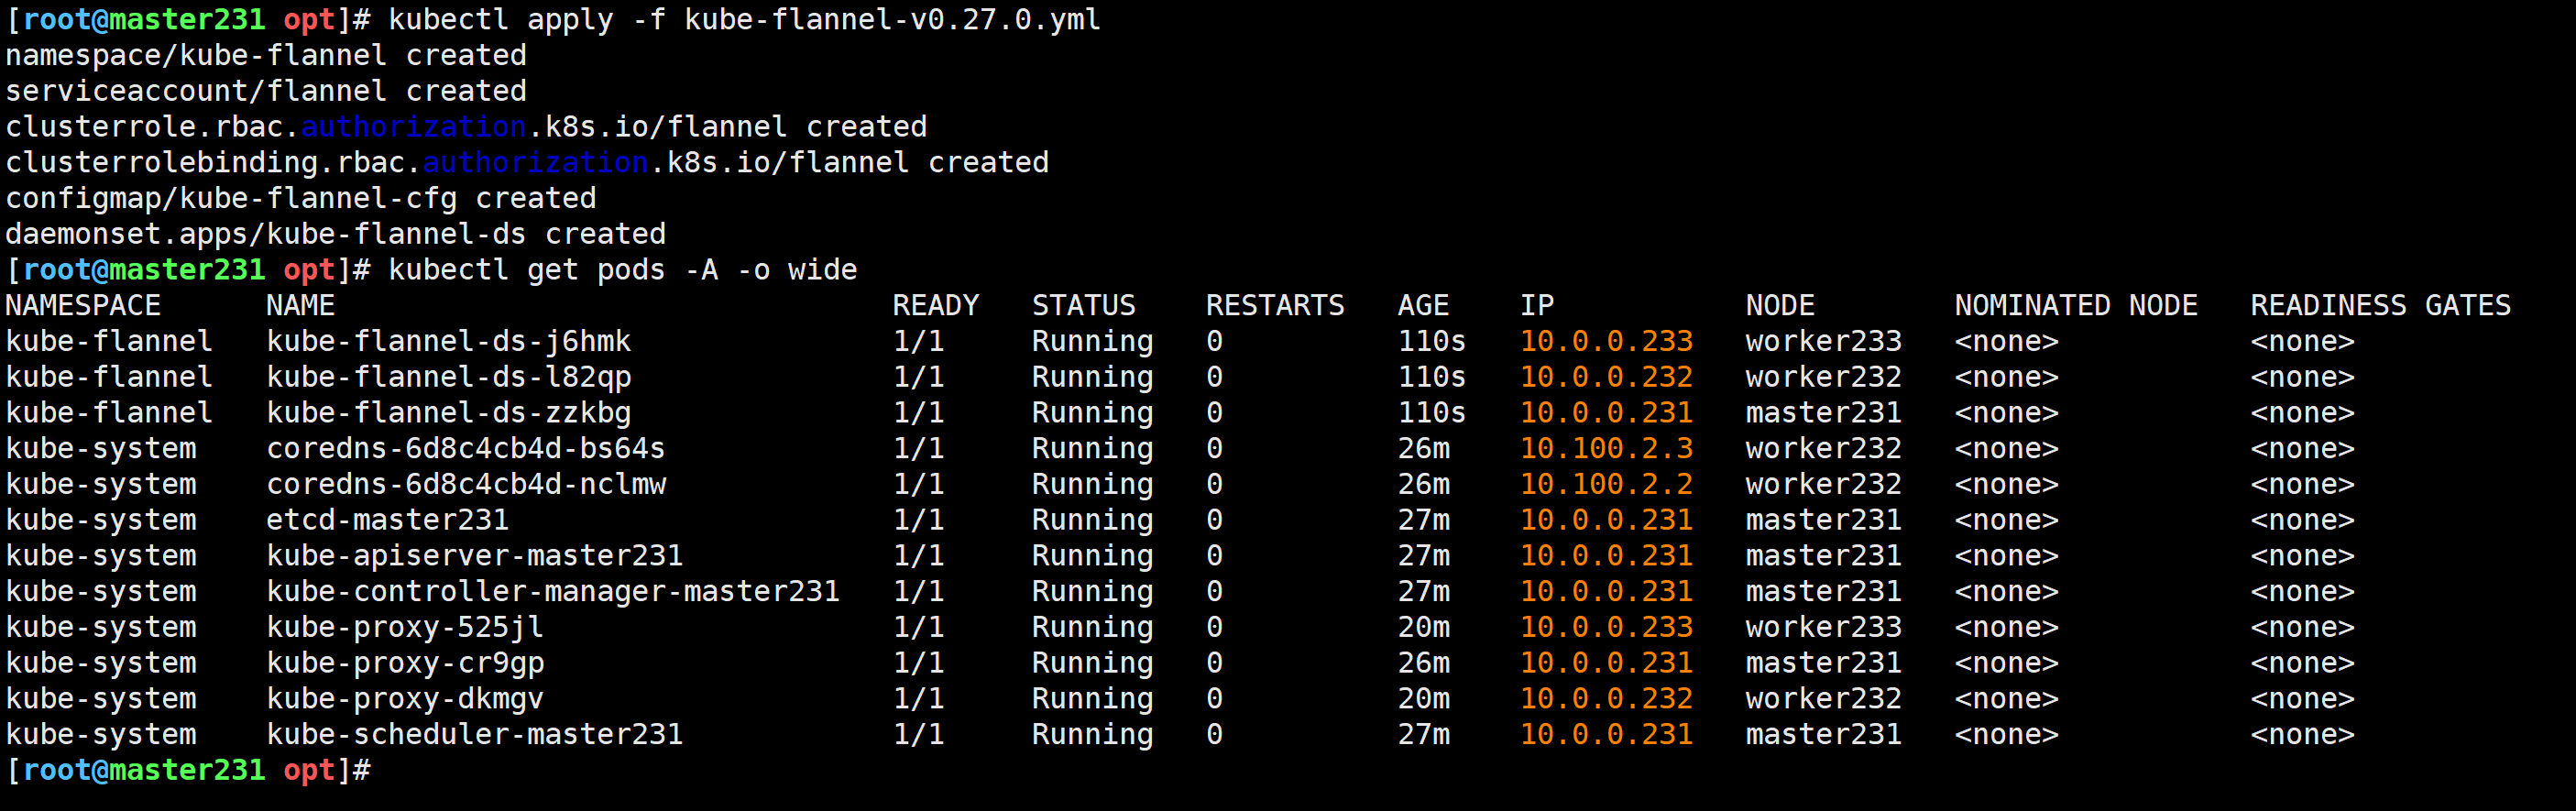Select 'serviceaccount/flannel created' output line
Image resolution: width=2576 pixels, height=811 pixels.
point(266,92)
